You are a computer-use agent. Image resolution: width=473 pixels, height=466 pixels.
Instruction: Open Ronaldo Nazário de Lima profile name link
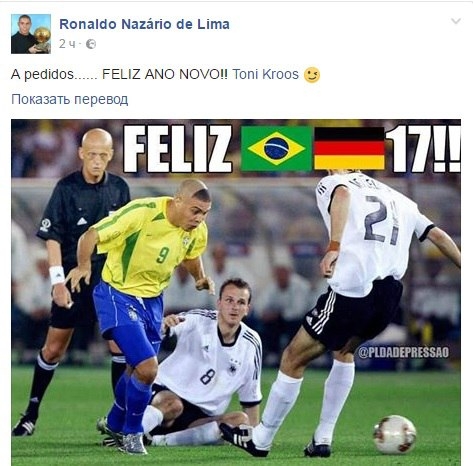tap(144, 24)
